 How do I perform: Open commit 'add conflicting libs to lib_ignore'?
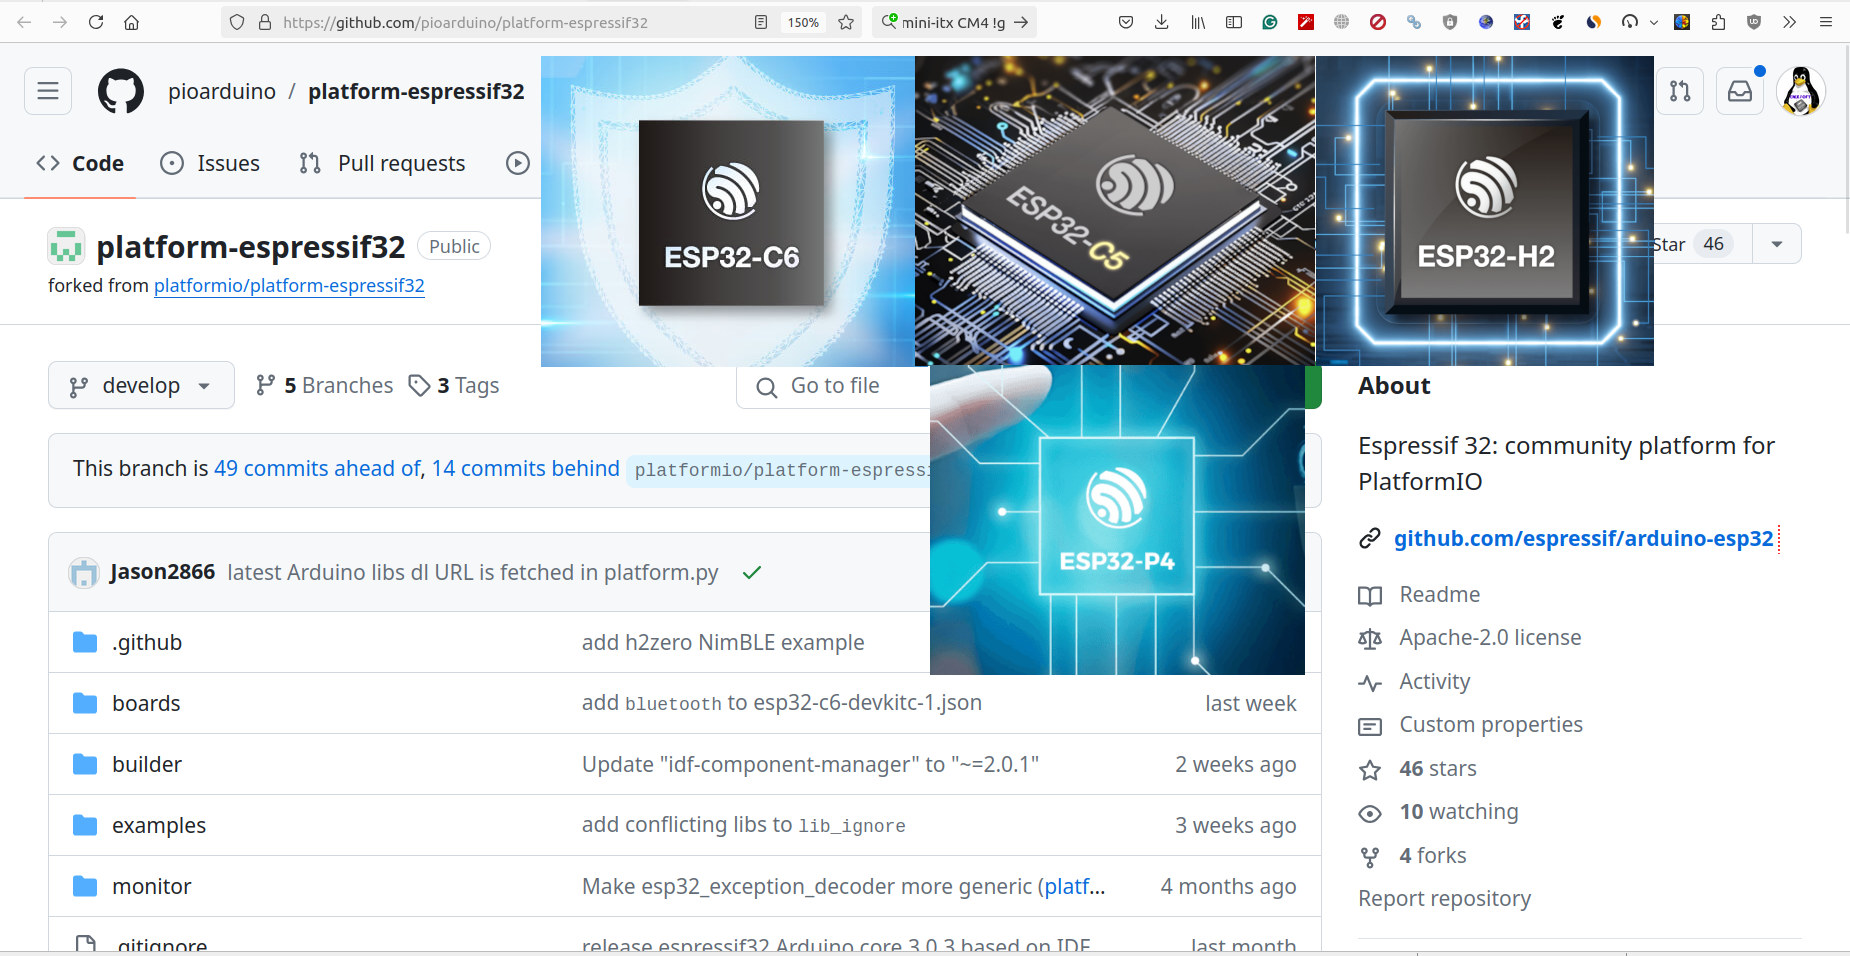click(x=744, y=825)
